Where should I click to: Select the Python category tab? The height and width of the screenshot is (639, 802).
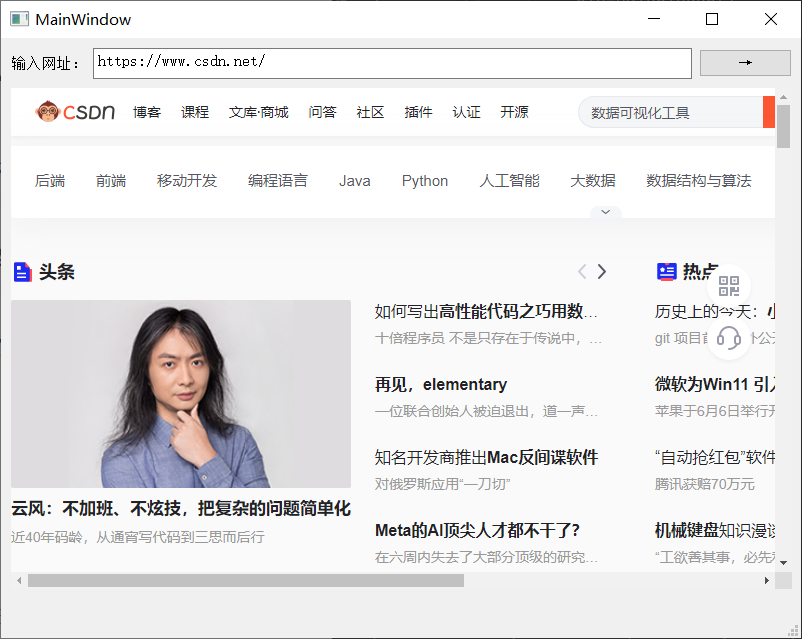point(425,181)
